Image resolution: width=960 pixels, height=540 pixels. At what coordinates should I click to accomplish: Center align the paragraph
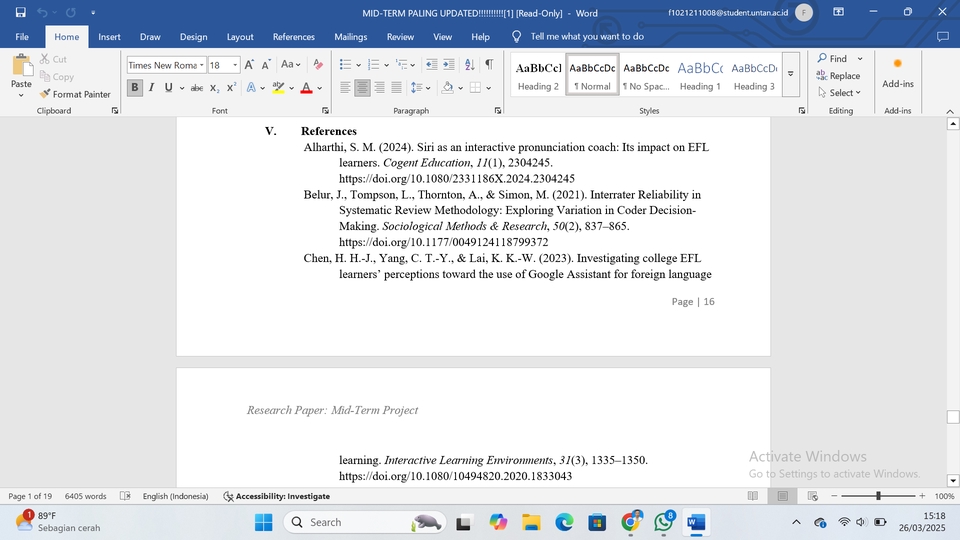point(362,88)
